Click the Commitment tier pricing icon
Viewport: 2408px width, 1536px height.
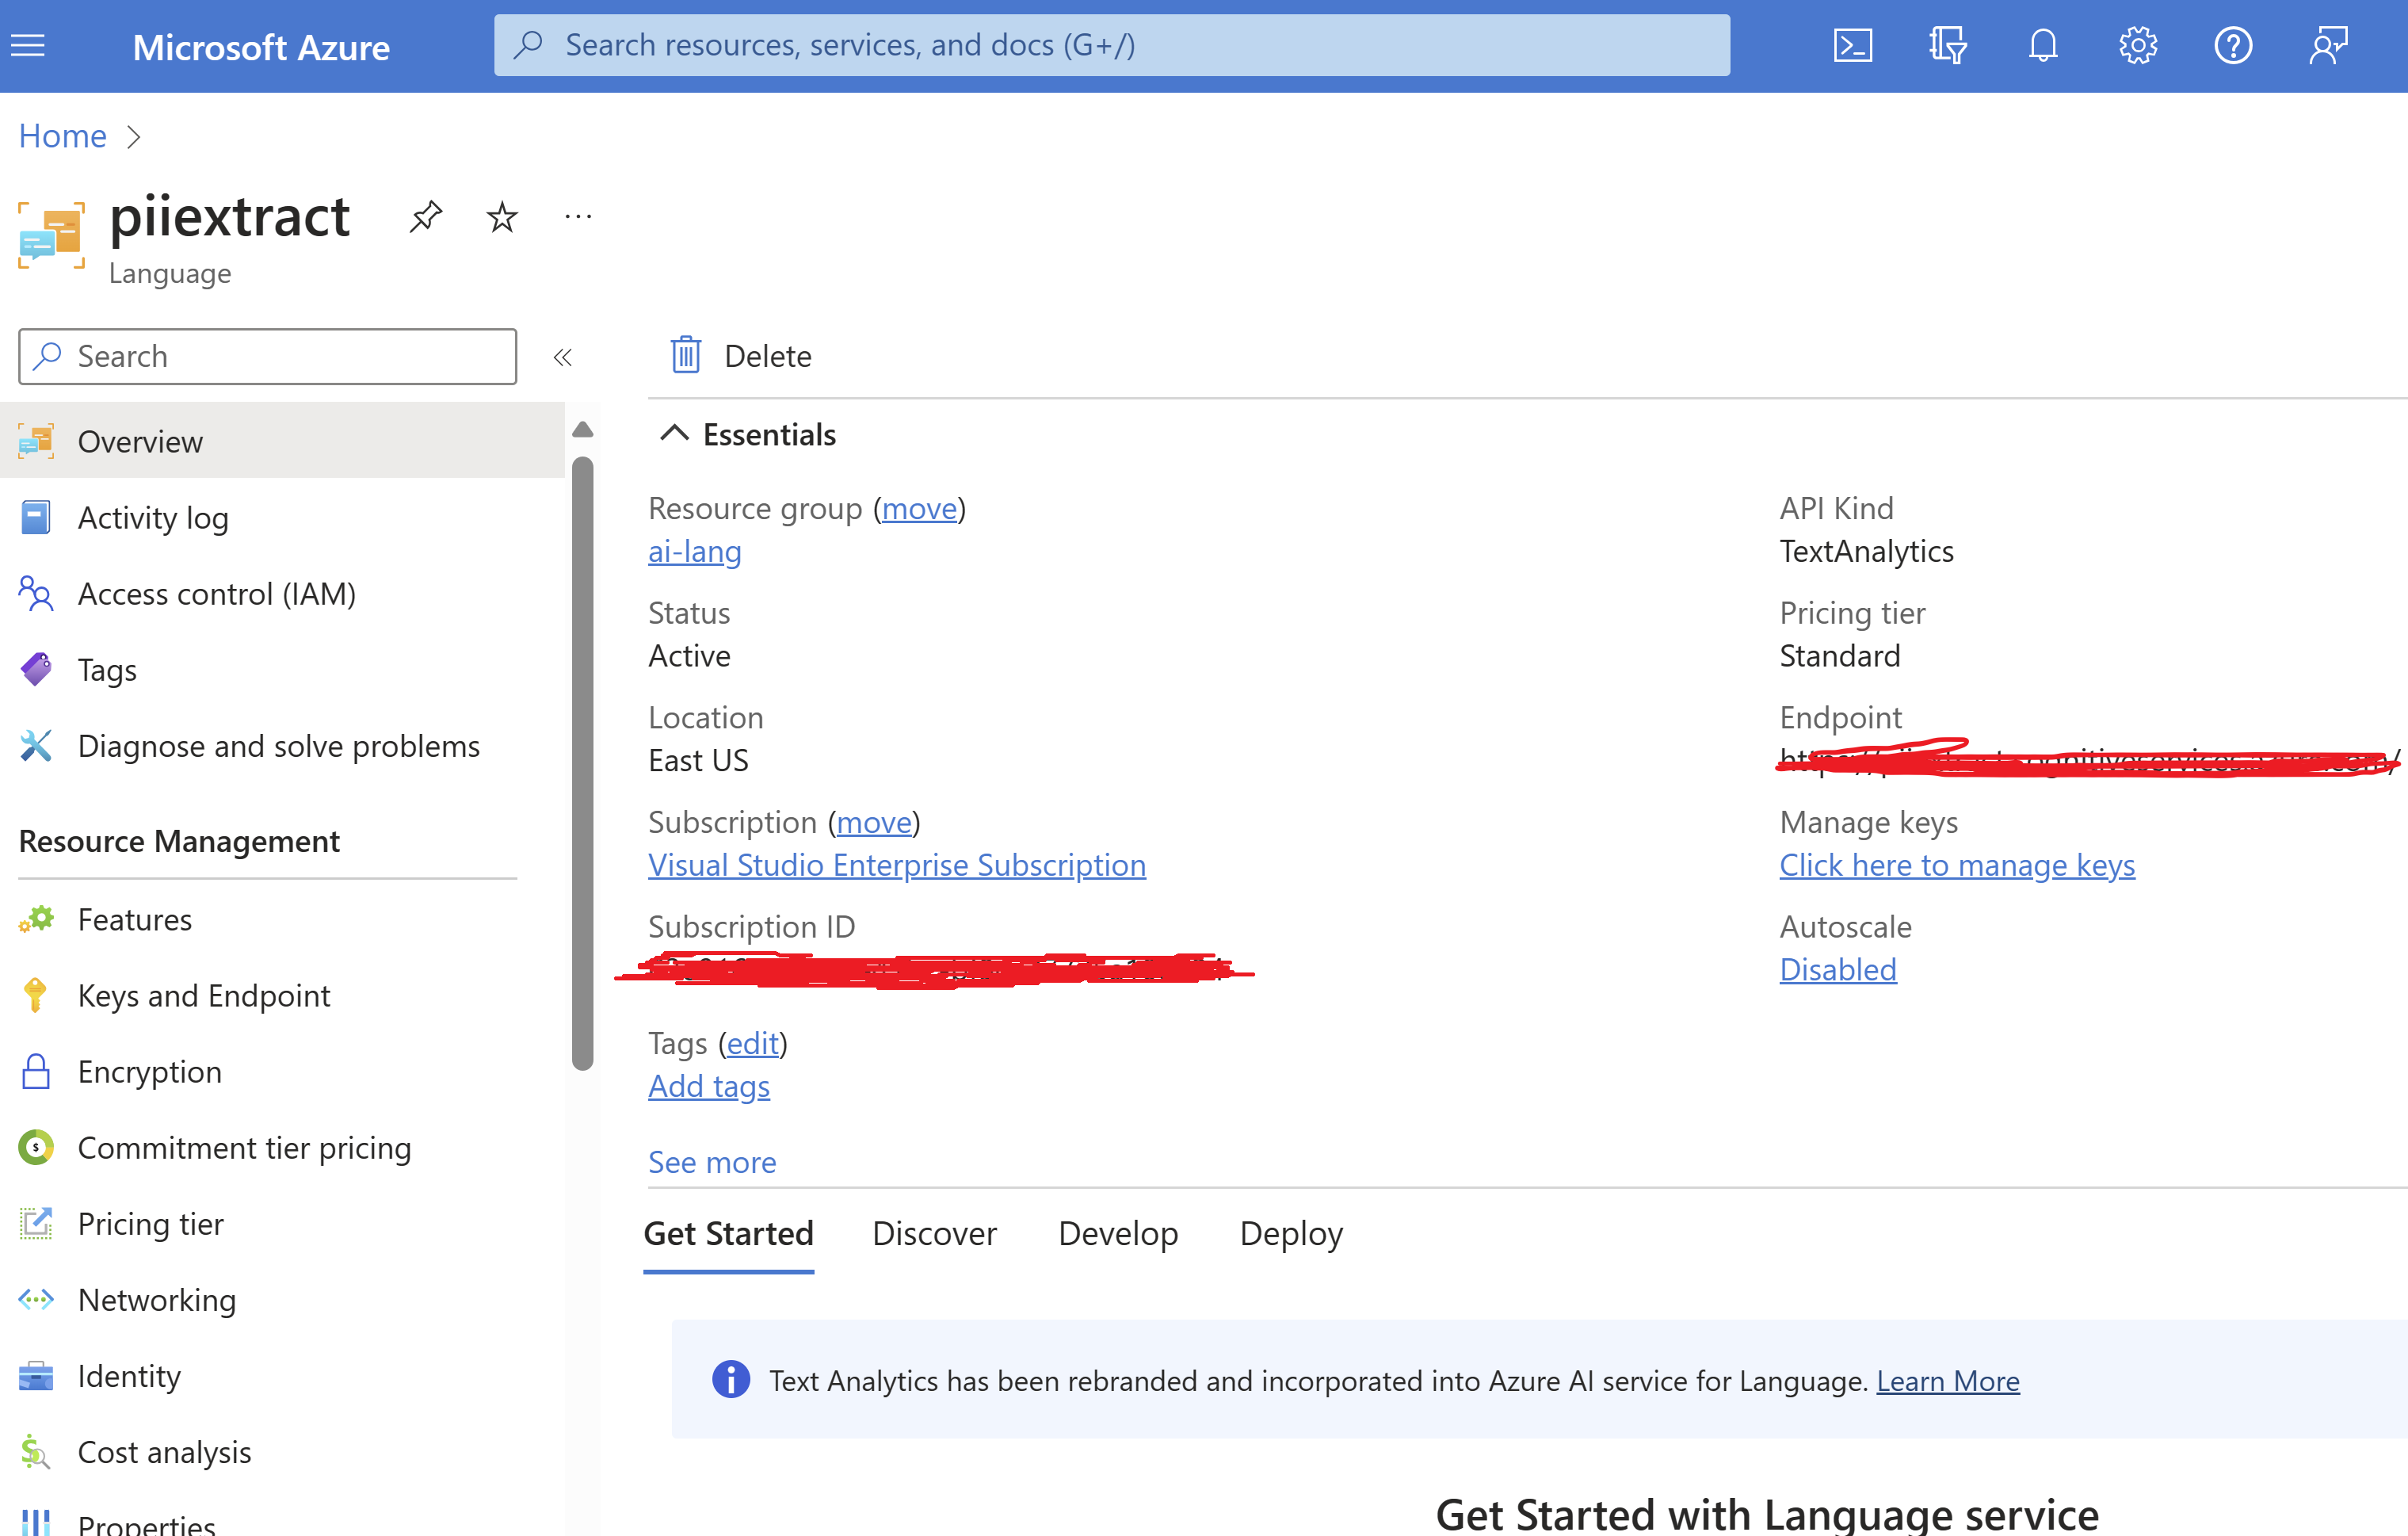tap(36, 1147)
